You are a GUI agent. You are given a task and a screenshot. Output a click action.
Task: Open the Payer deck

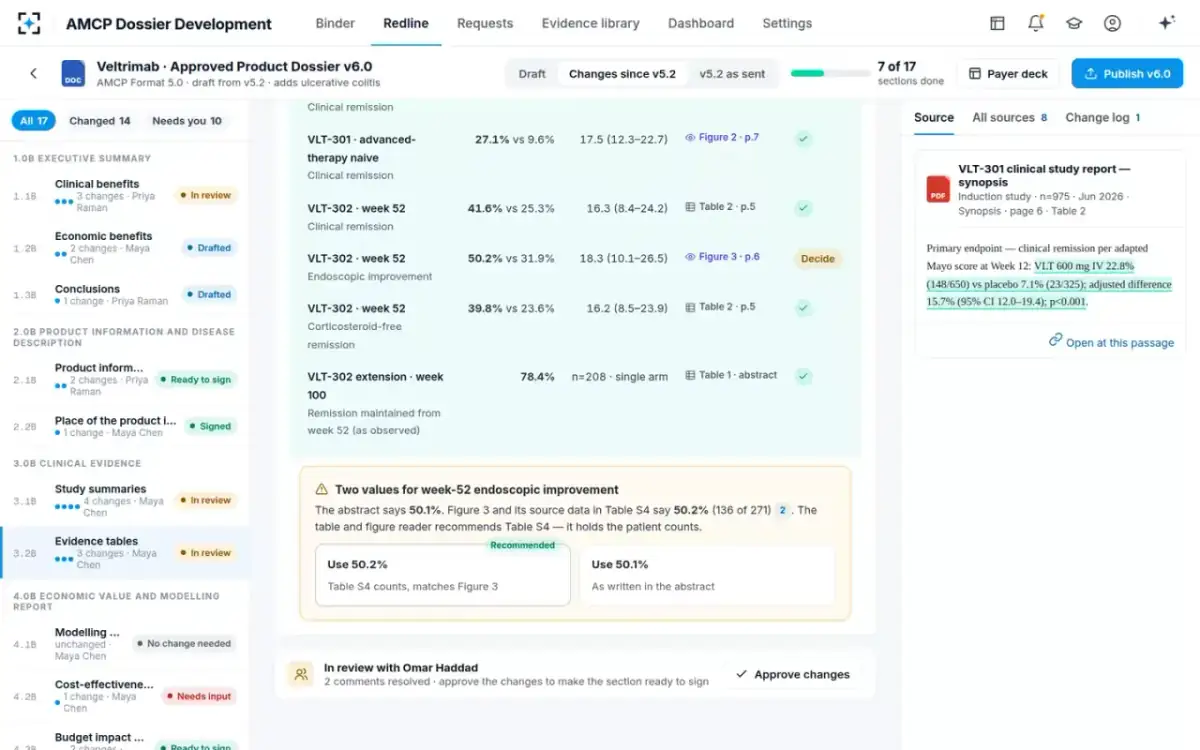click(1008, 74)
